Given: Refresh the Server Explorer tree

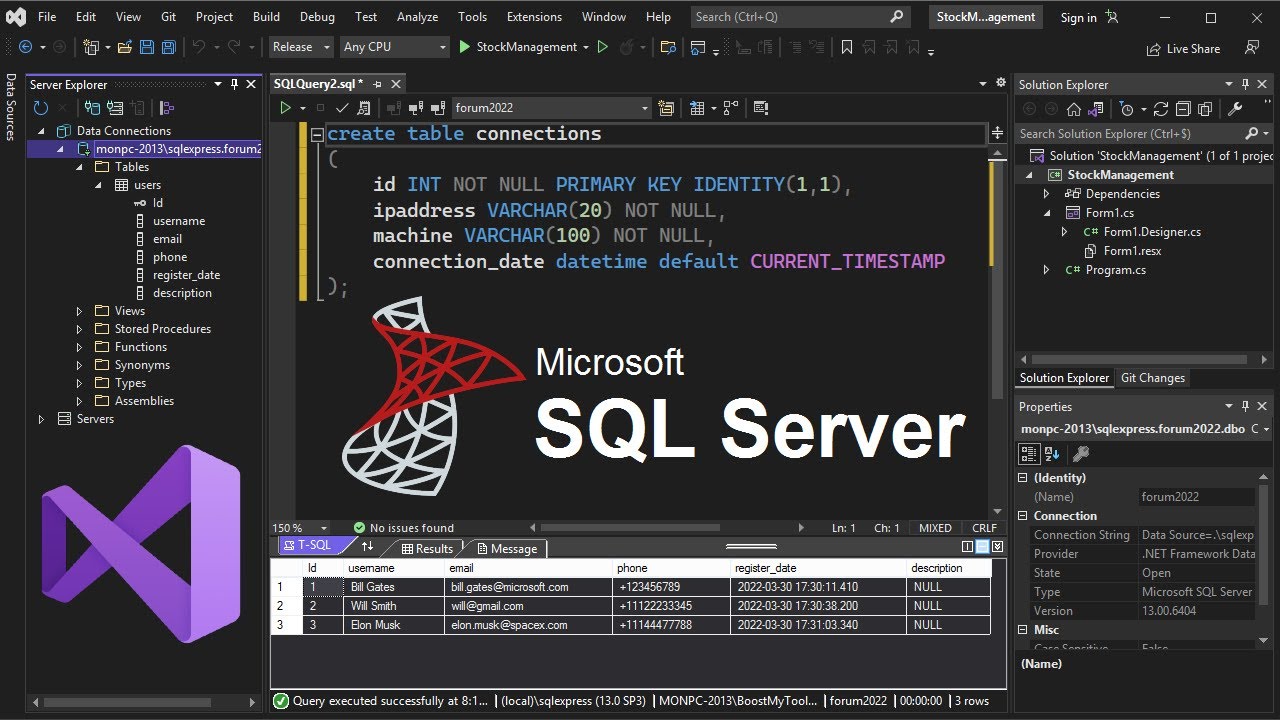Looking at the screenshot, I should click(42, 108).
